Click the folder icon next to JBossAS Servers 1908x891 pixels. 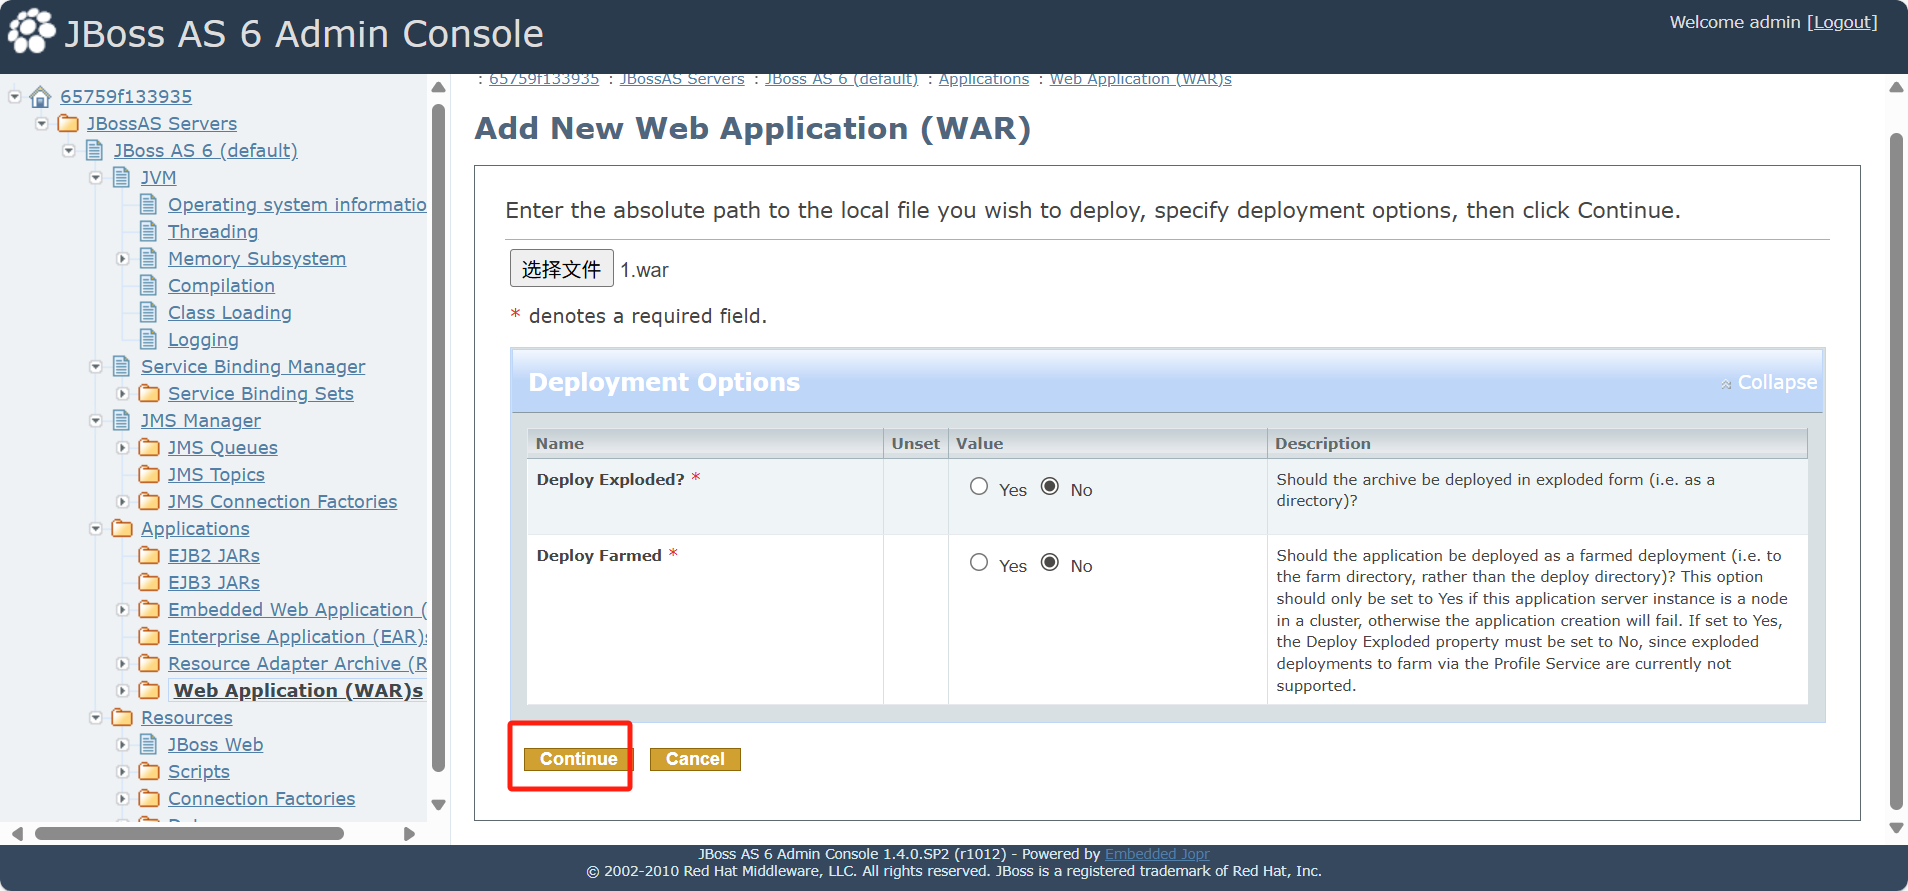[68, 124]
